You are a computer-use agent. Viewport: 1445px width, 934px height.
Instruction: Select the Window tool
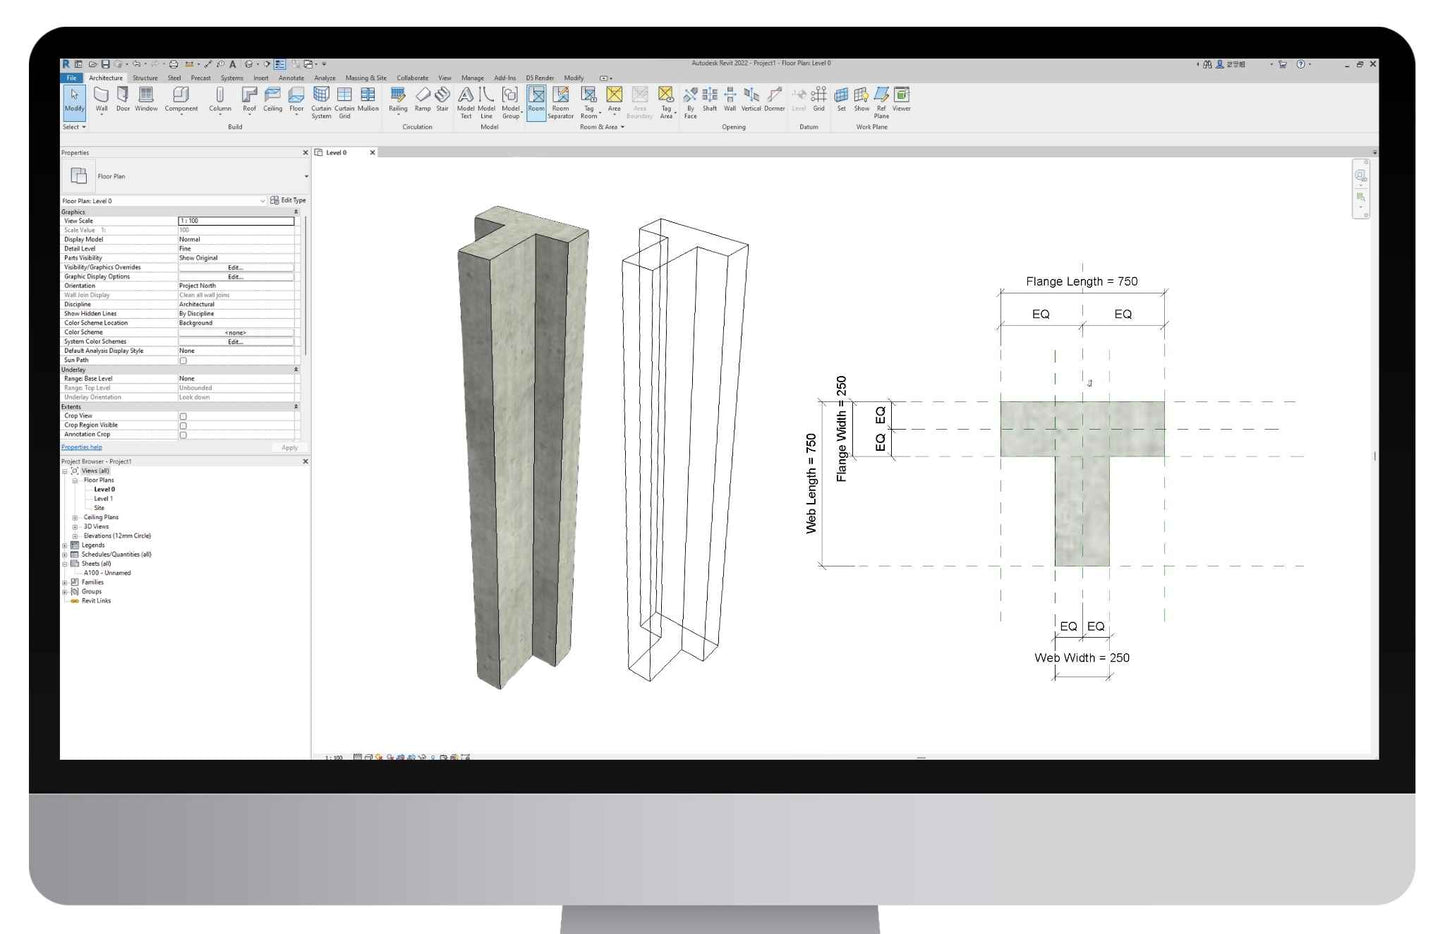tap(146, 99)
